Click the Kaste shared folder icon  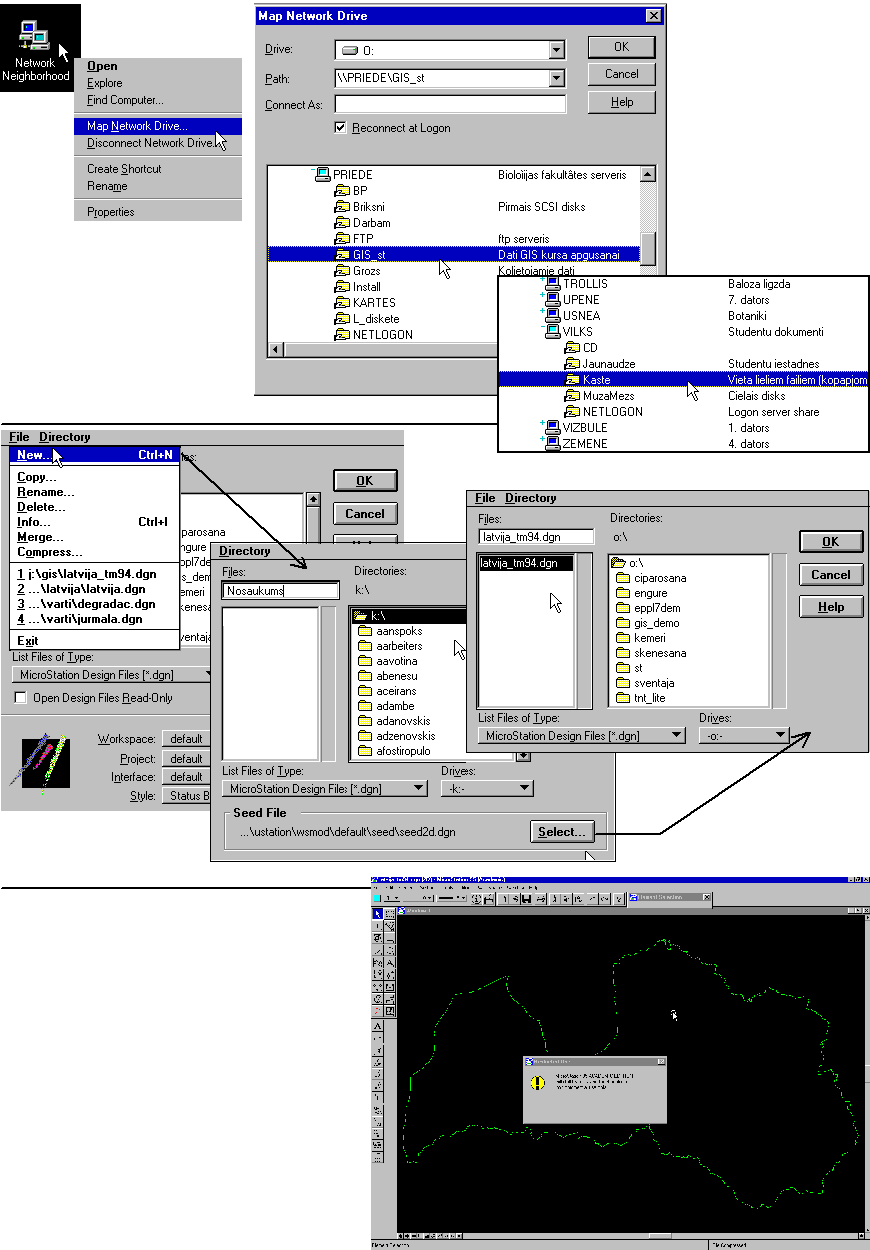point(572,380)
